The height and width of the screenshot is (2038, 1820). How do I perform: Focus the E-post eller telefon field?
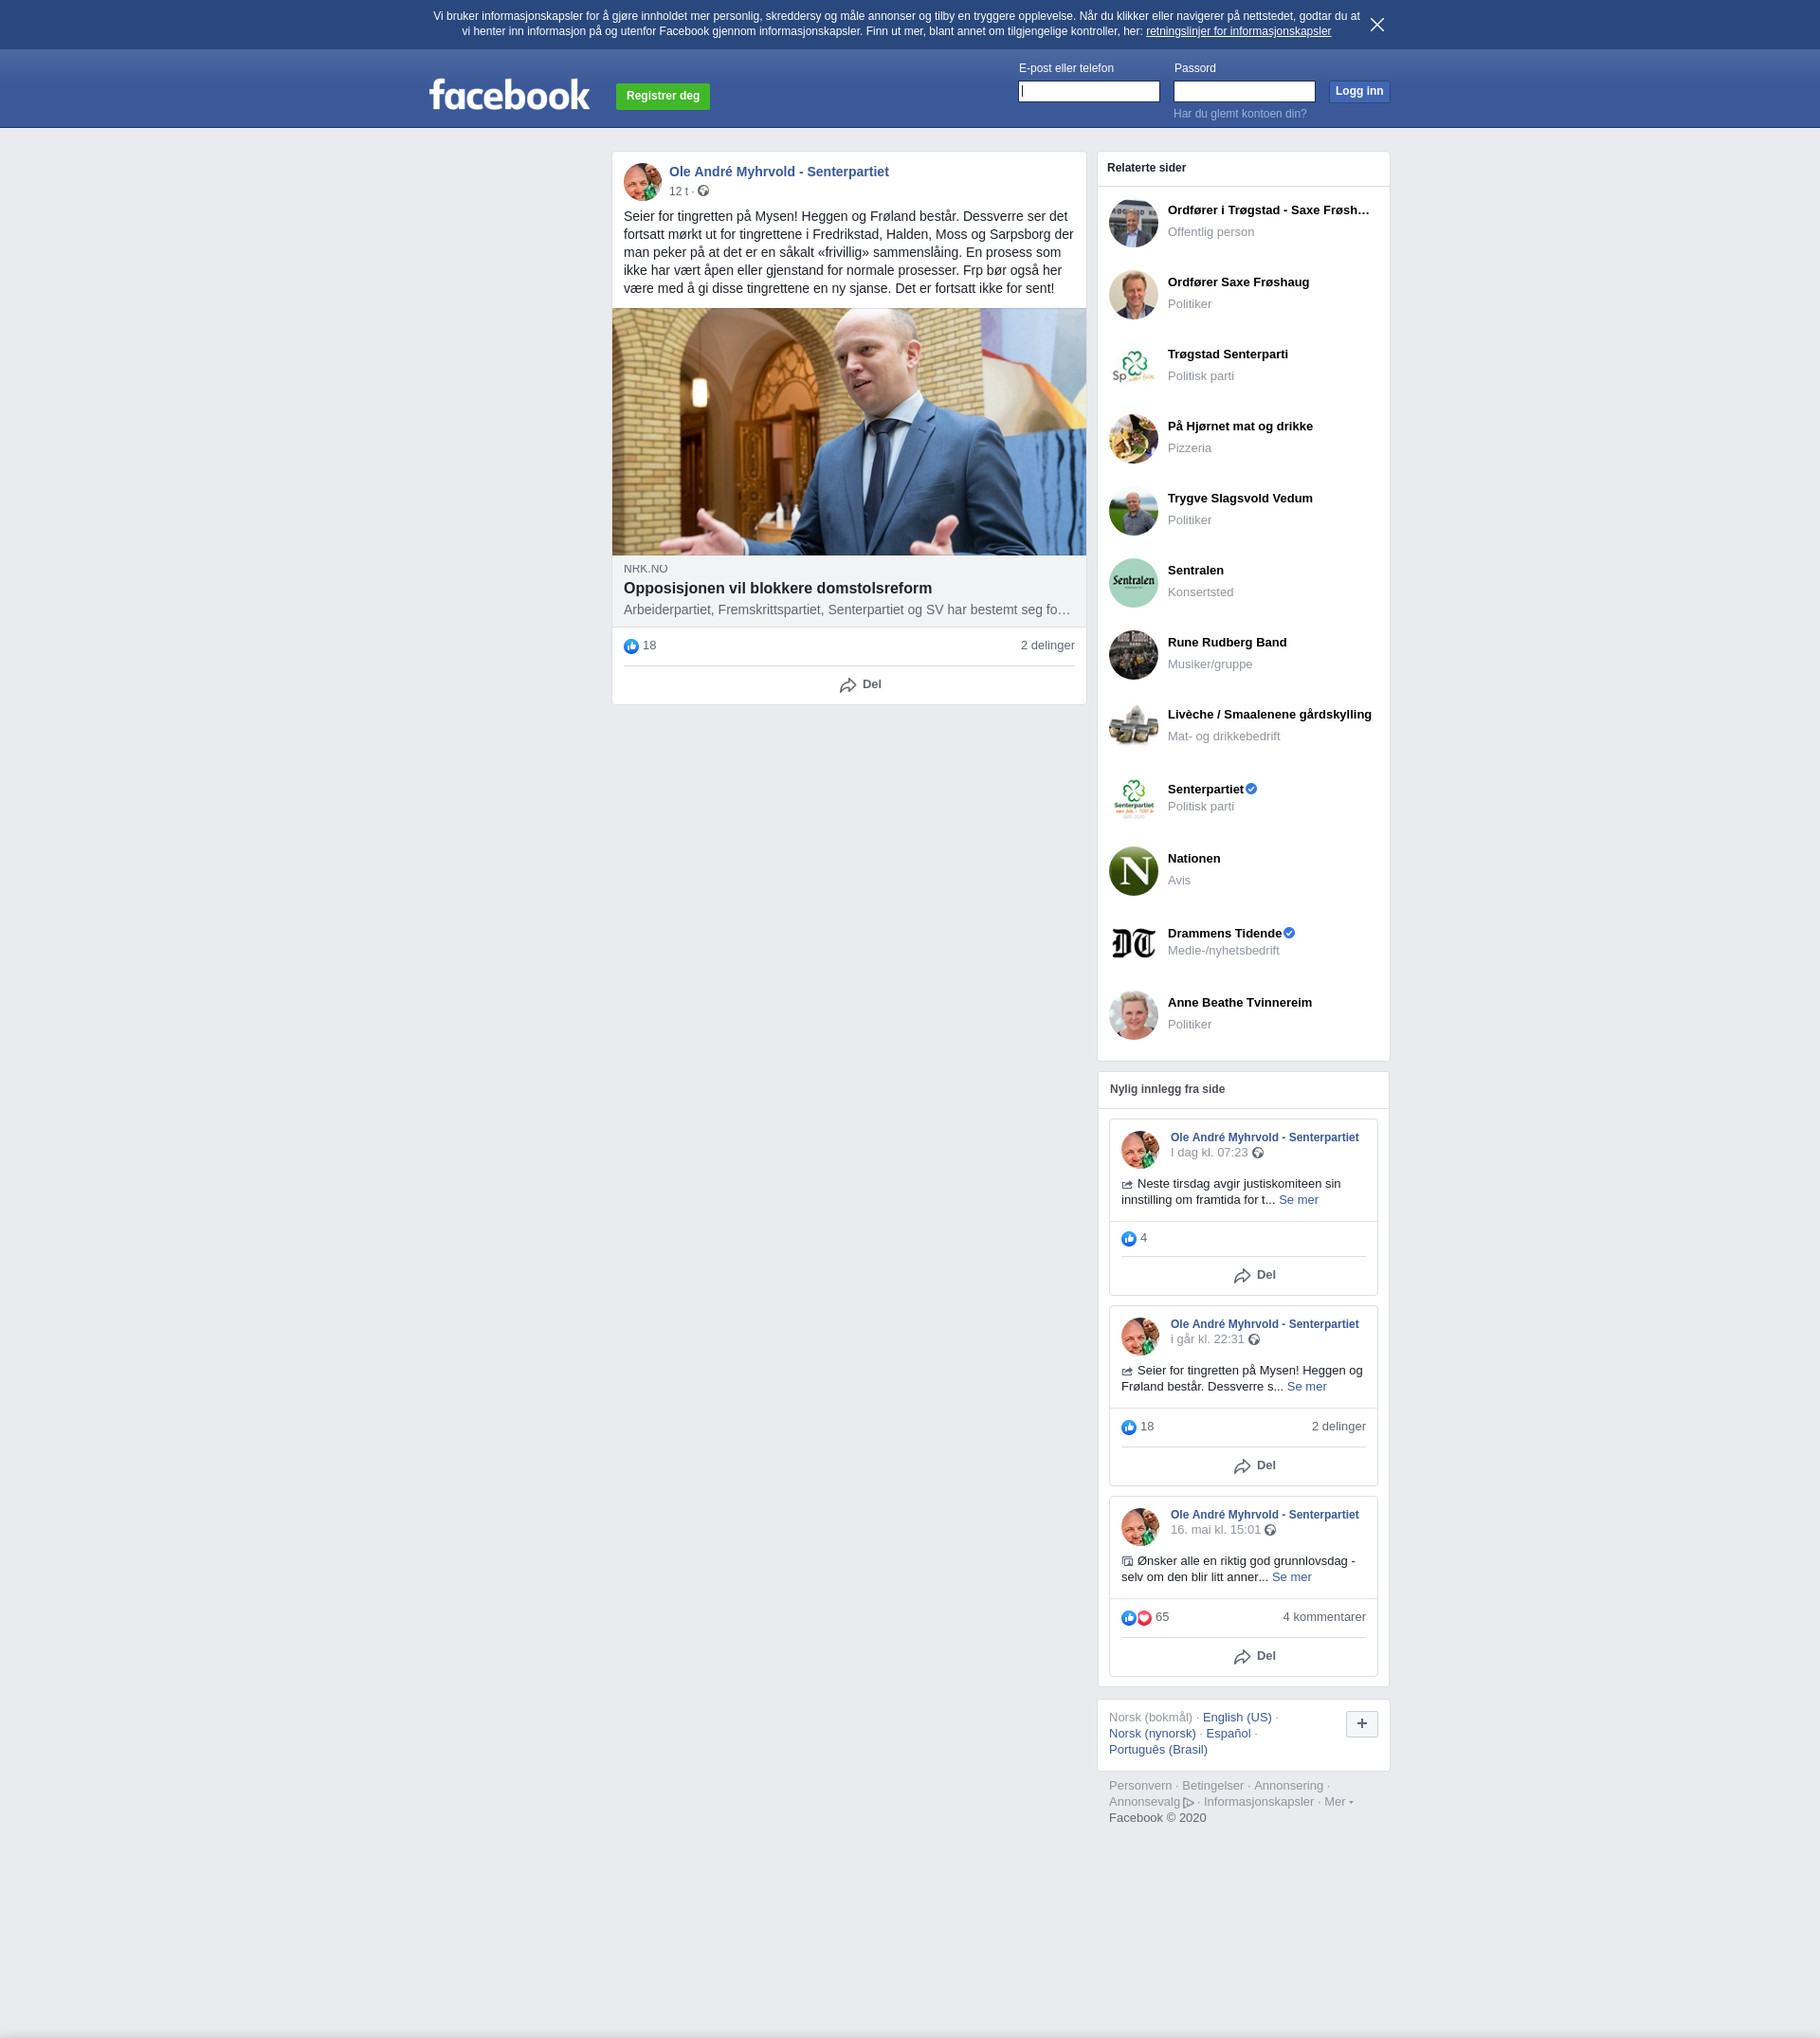coord(1089,91)
